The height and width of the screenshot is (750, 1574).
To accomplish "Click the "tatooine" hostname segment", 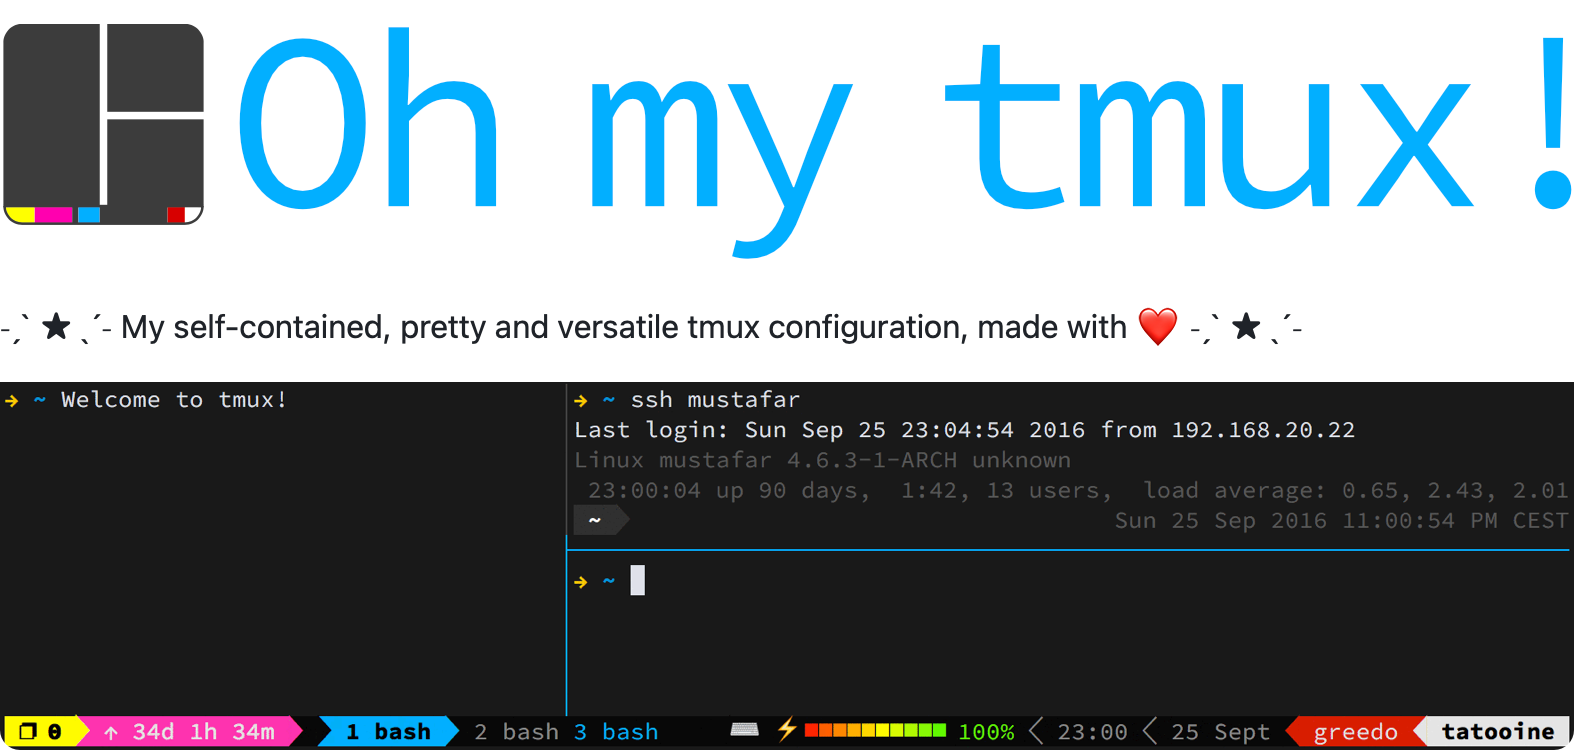I will point(1497,732).
